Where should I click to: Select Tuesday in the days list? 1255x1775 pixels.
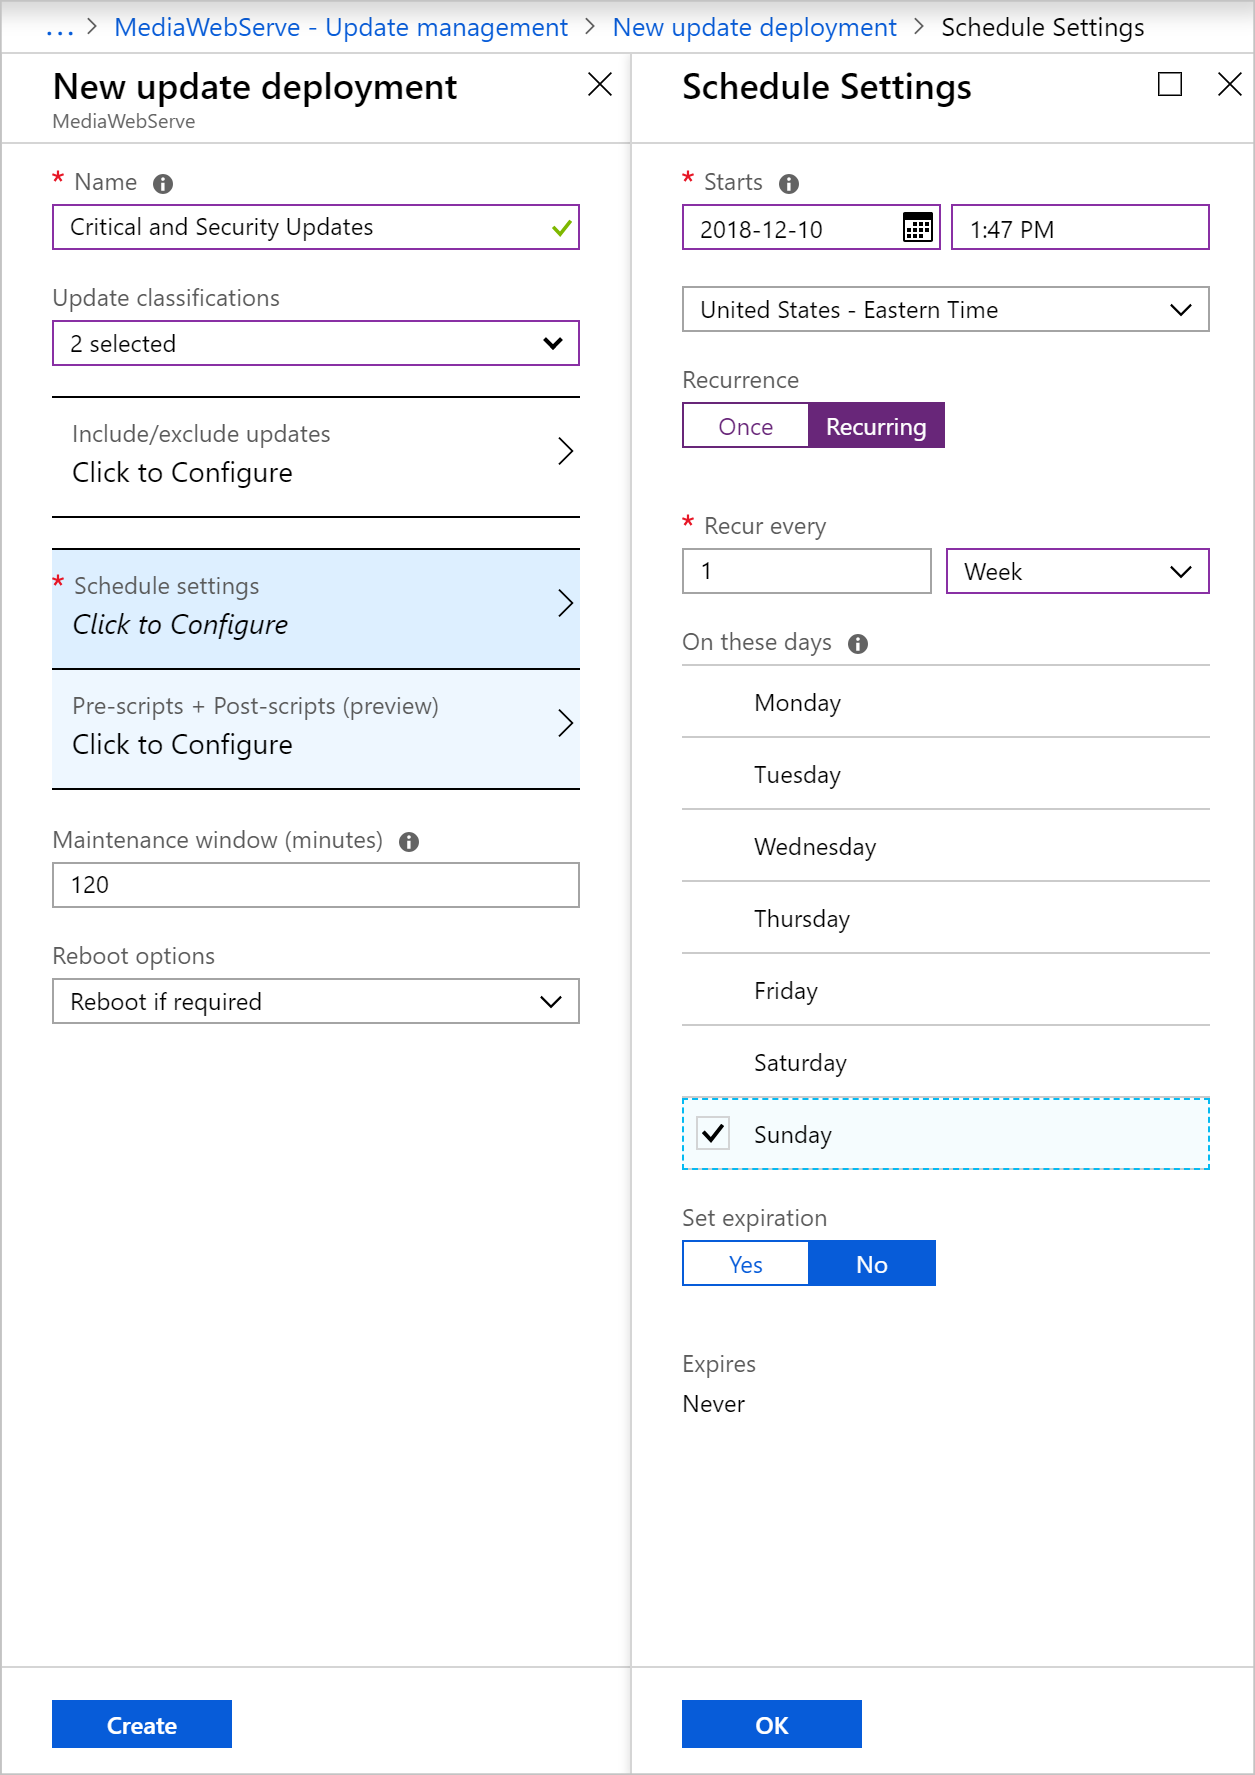pos(946,774)
